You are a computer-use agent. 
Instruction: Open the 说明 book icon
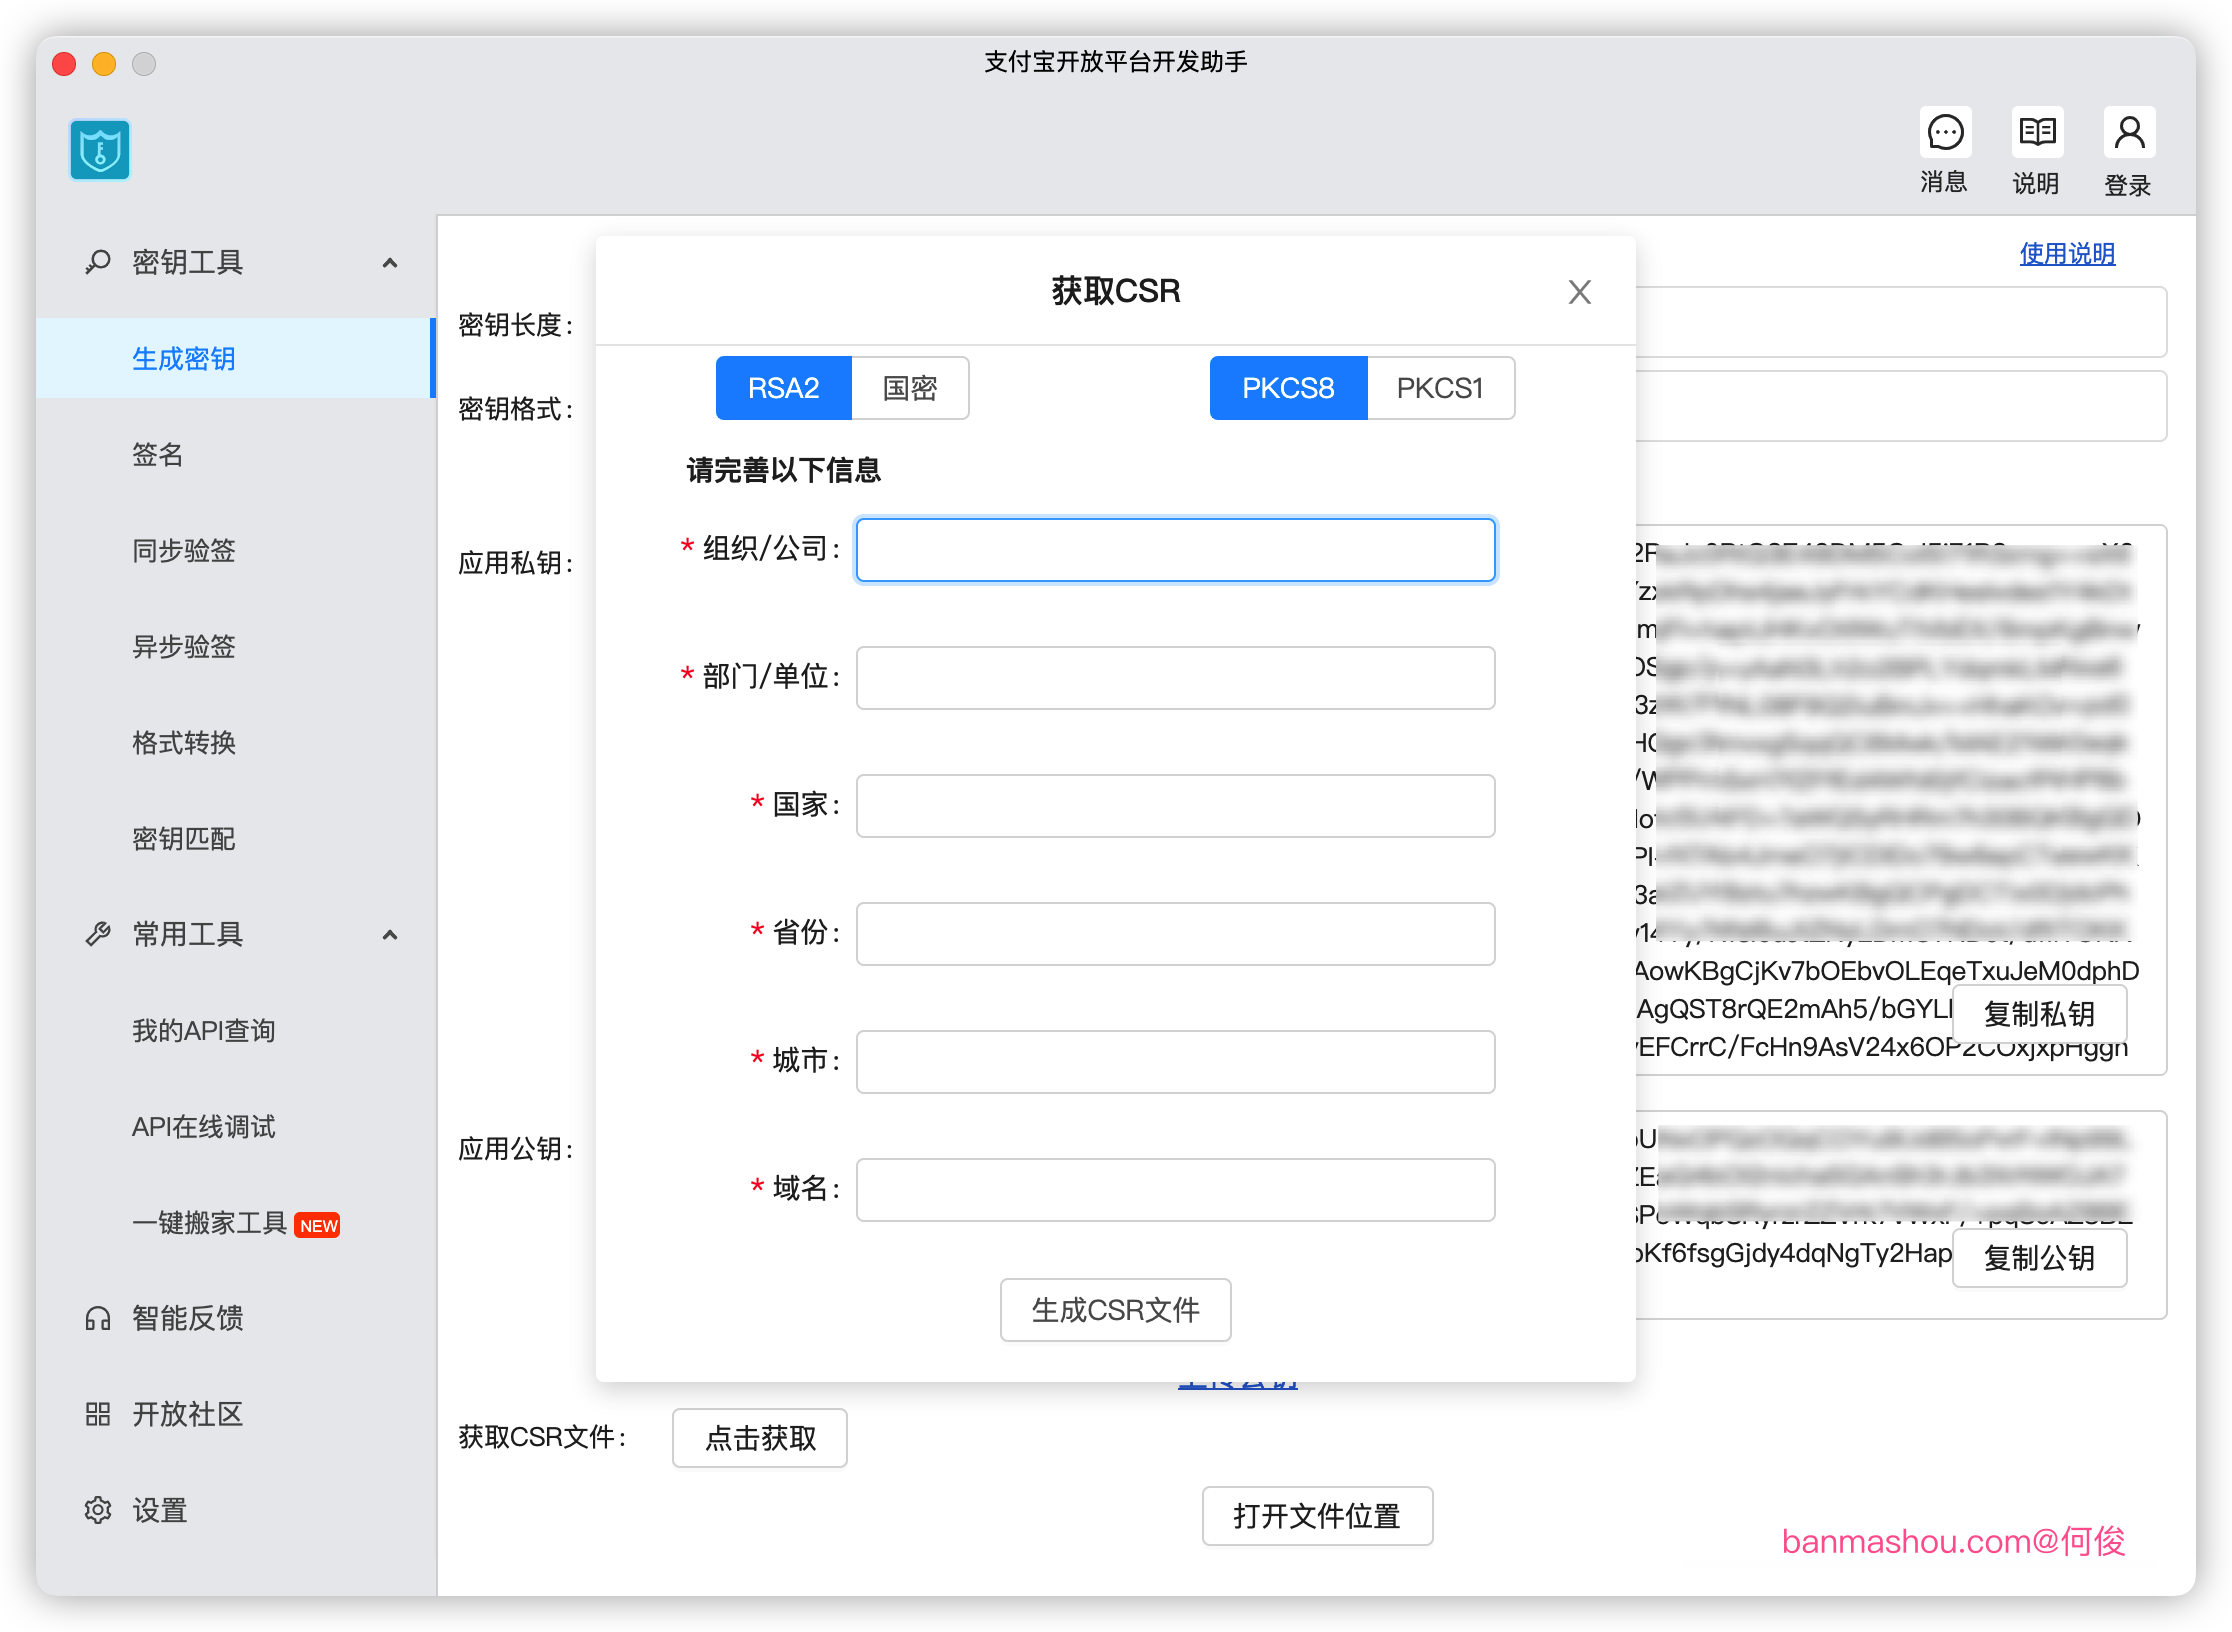(2037, 132)
